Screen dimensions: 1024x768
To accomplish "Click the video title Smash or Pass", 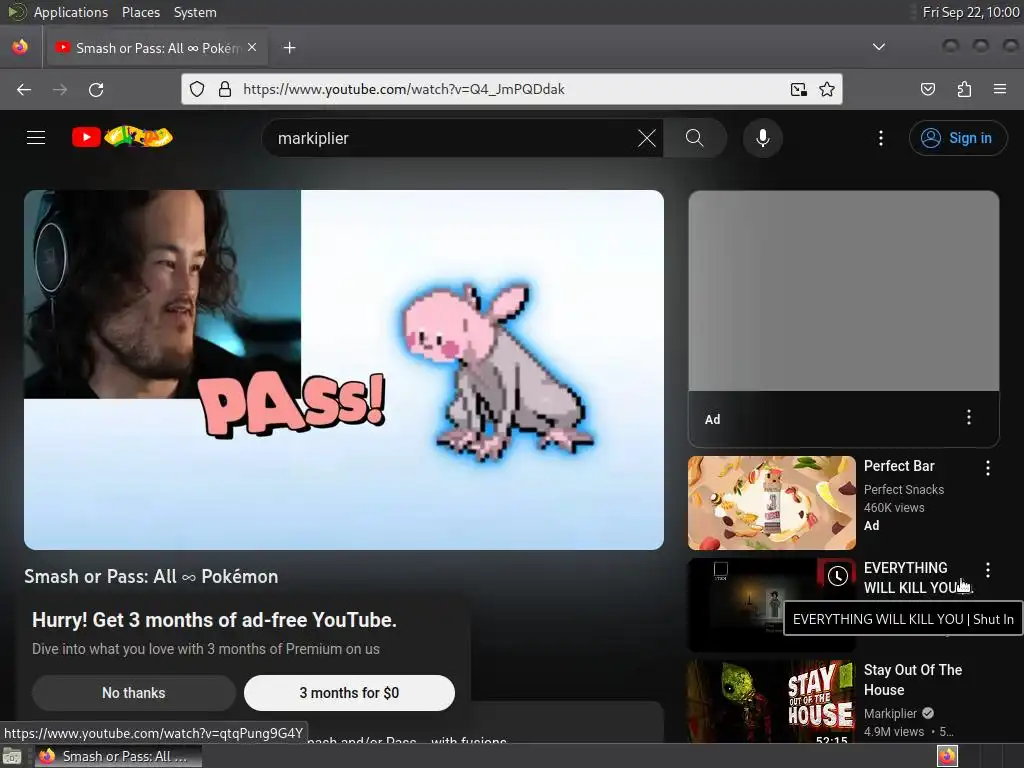I will pos(151,577).
